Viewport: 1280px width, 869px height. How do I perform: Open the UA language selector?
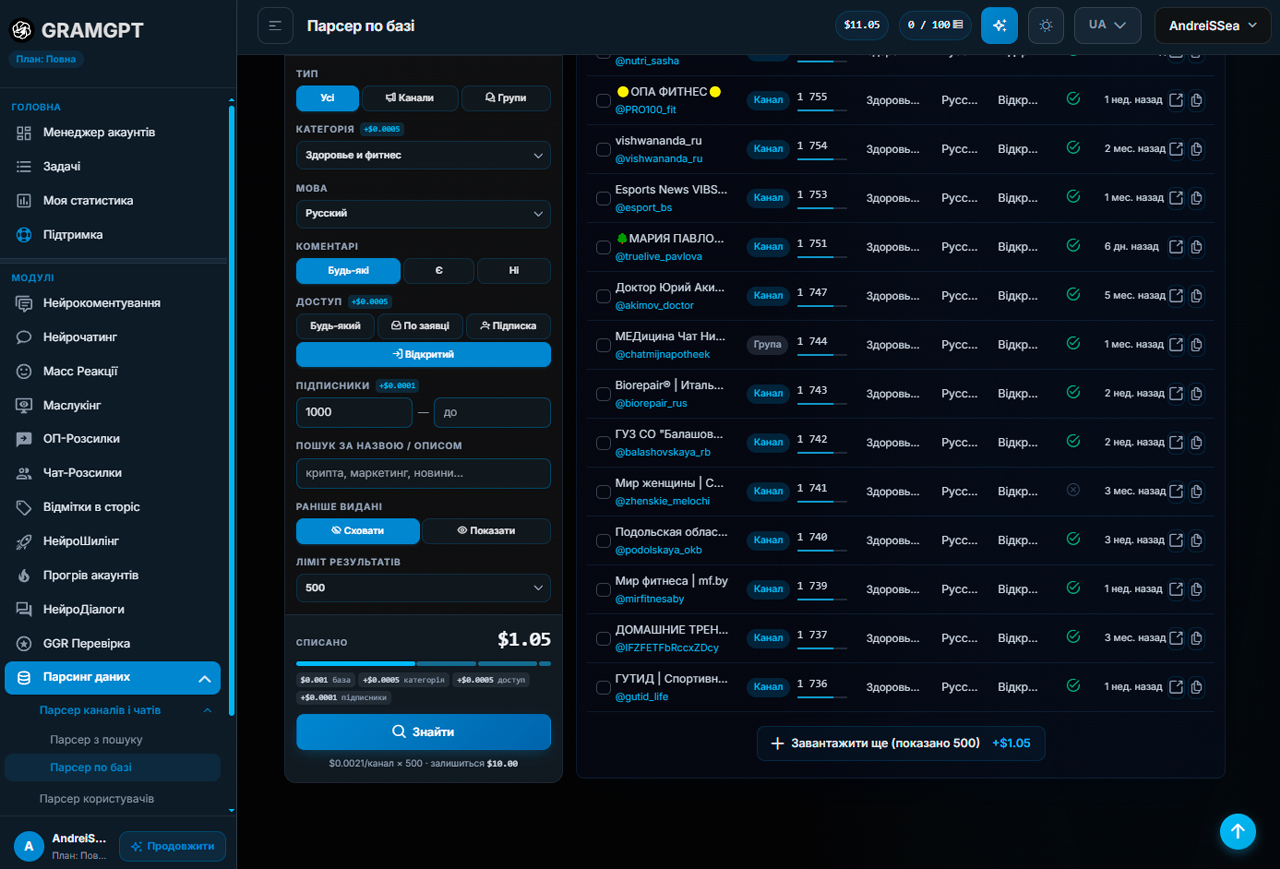pos(1108,25)
